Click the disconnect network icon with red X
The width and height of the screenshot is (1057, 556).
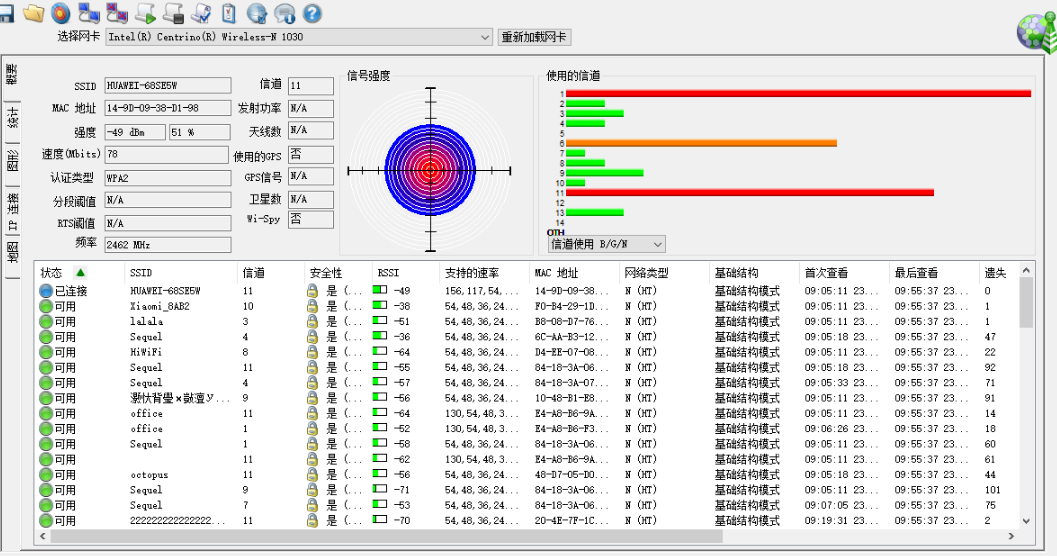pyautogui.click(x=117, y=13)
